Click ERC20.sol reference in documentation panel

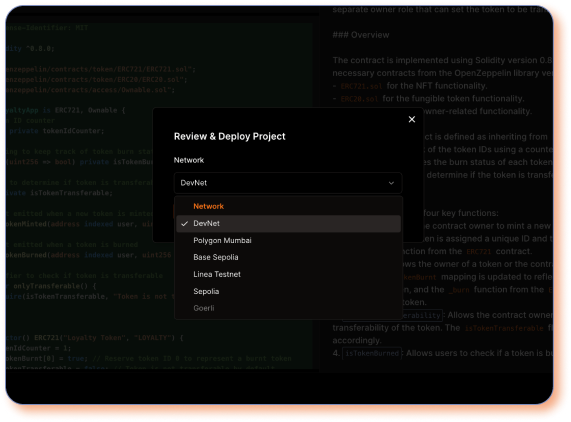[359, 99]
